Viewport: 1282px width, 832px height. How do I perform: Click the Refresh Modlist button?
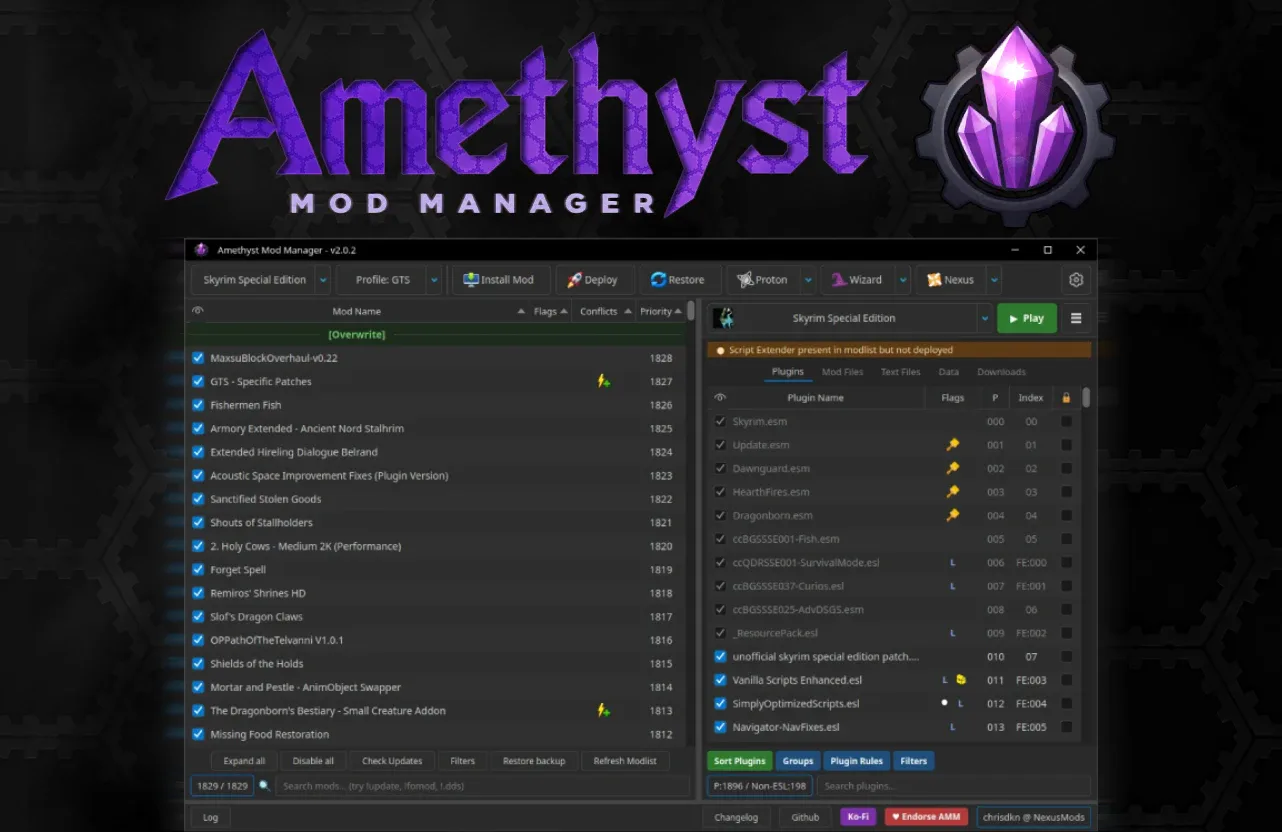[625, 761]
